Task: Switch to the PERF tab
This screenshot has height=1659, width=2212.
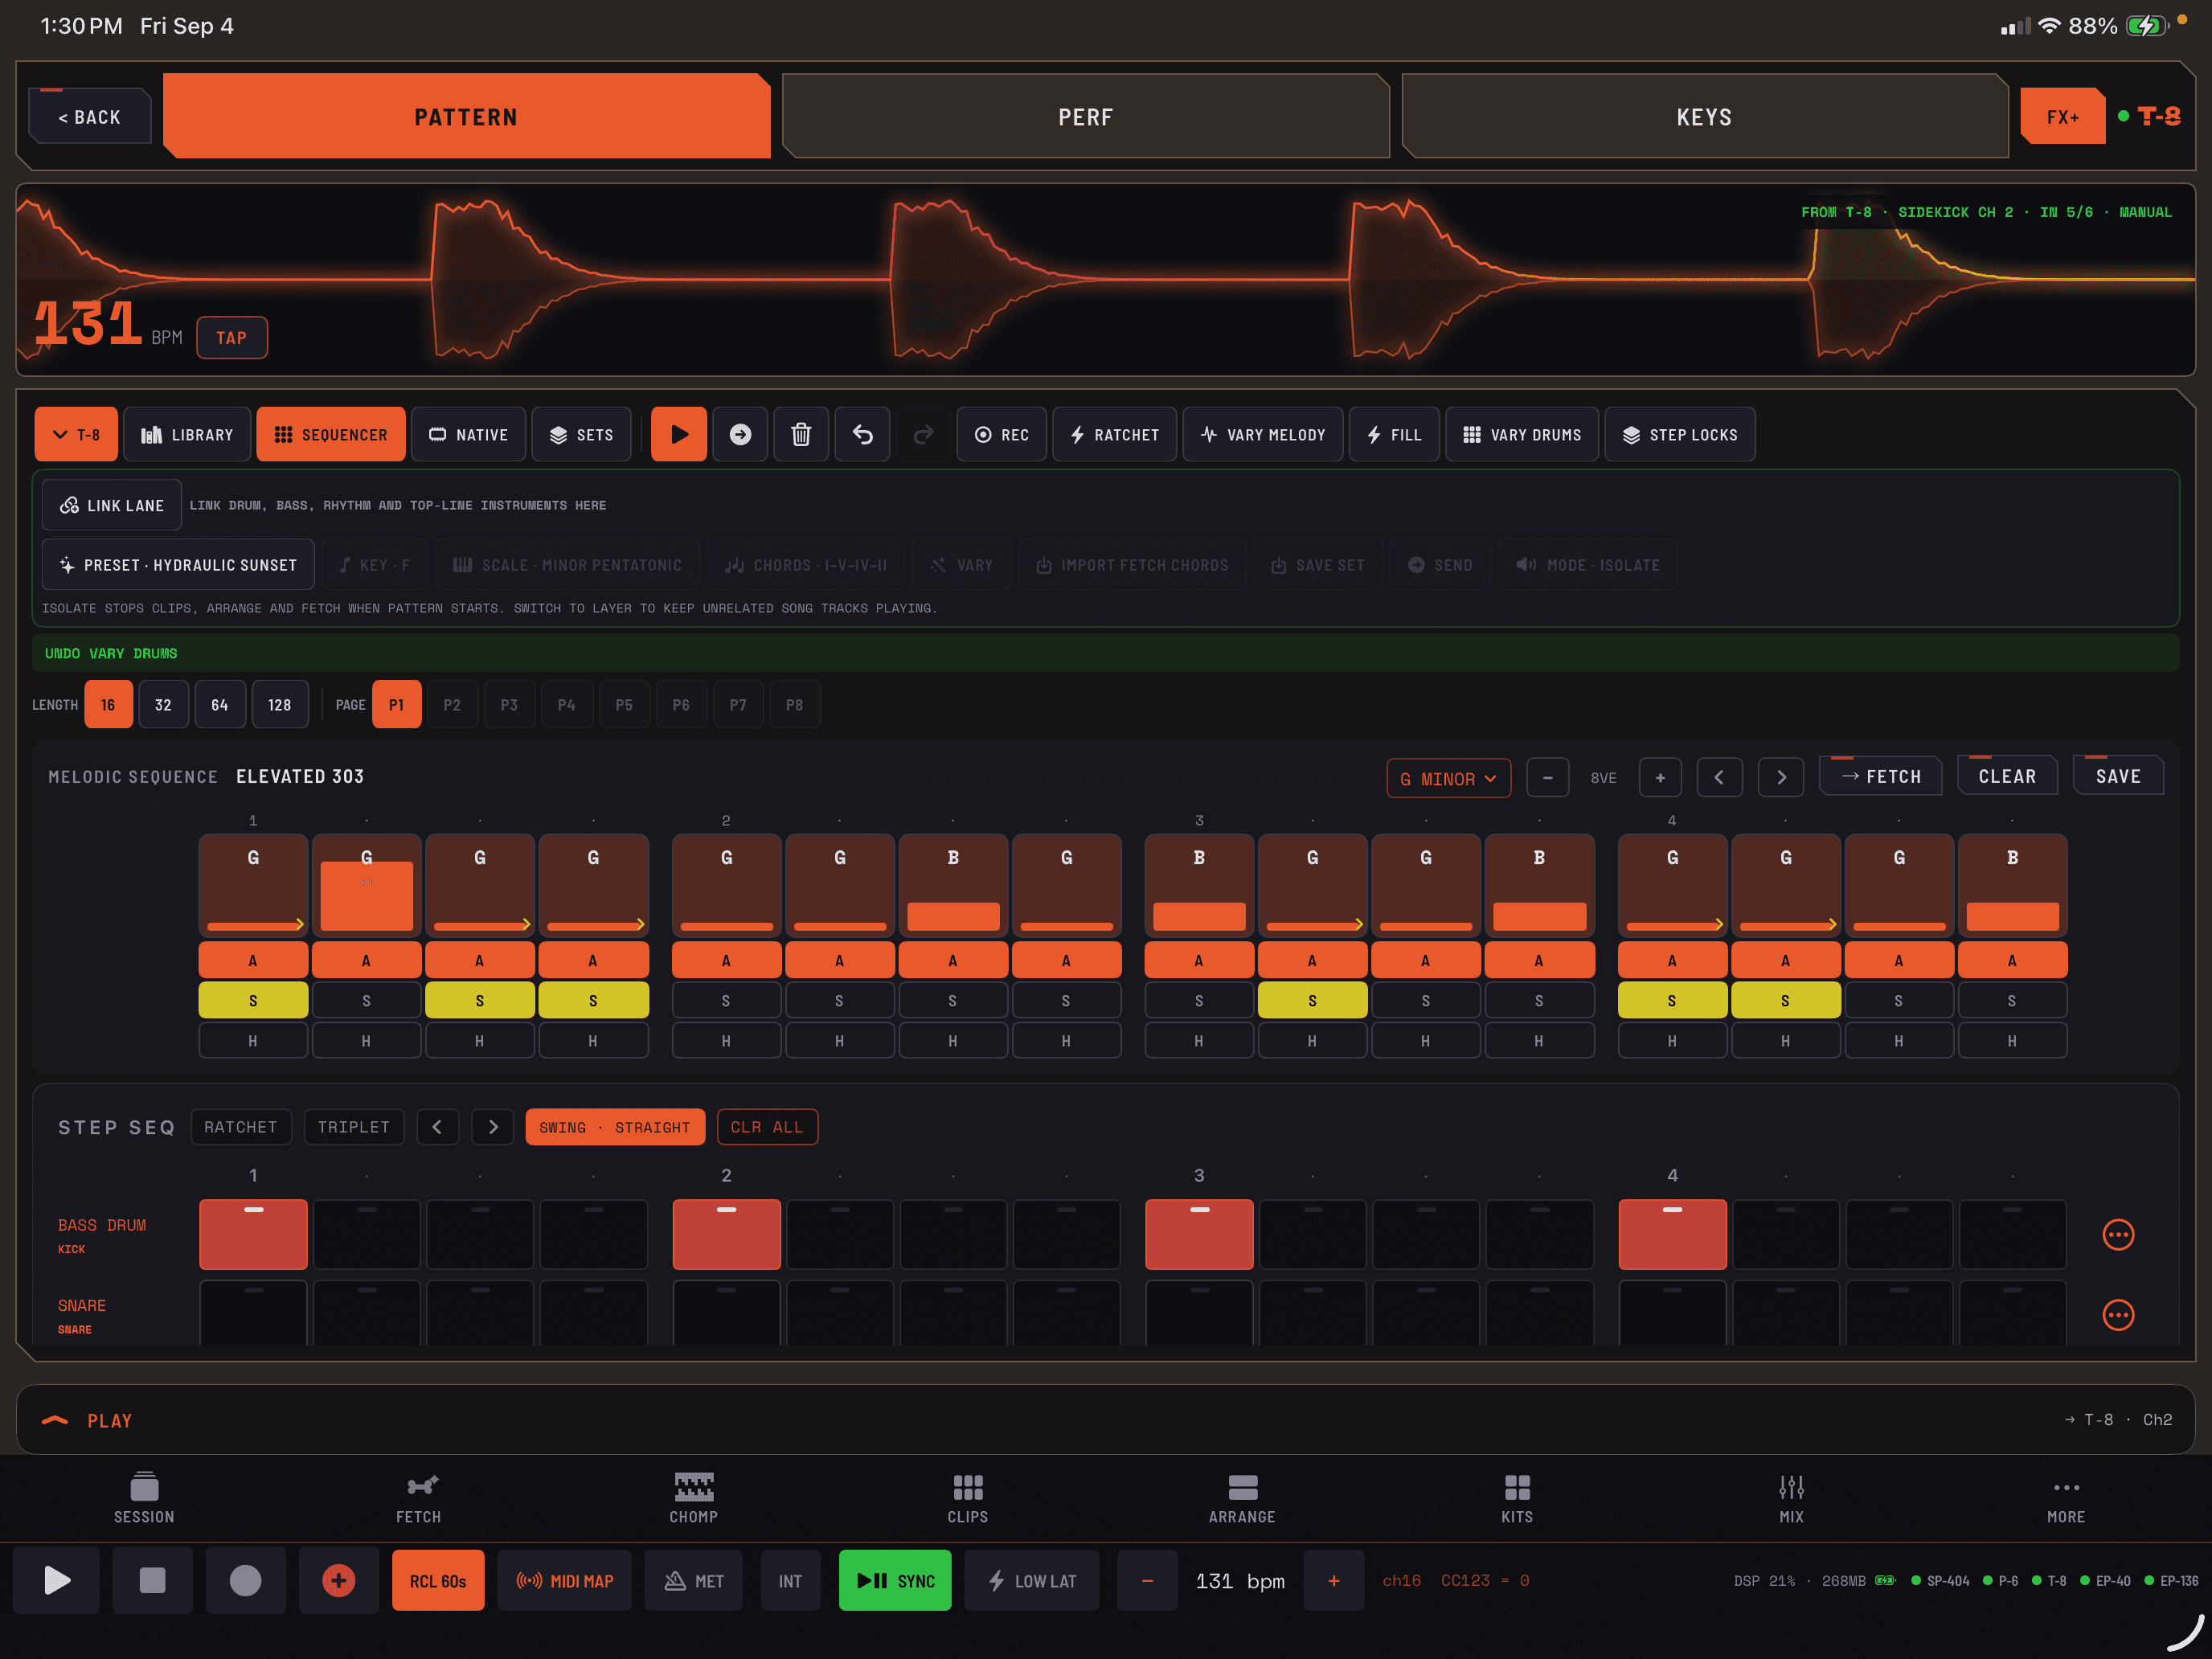Action: pyautogui.click(x=1085, y=116)
